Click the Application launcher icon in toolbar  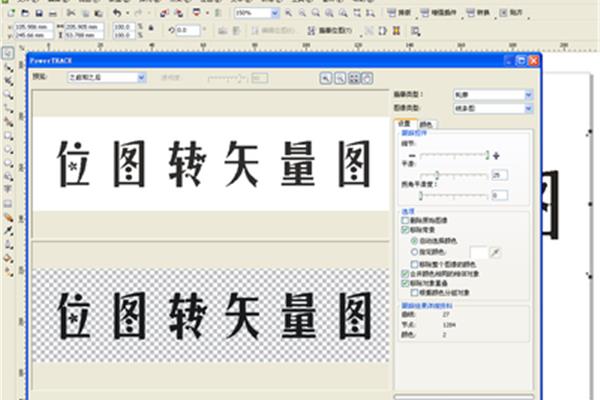[197, 13]
